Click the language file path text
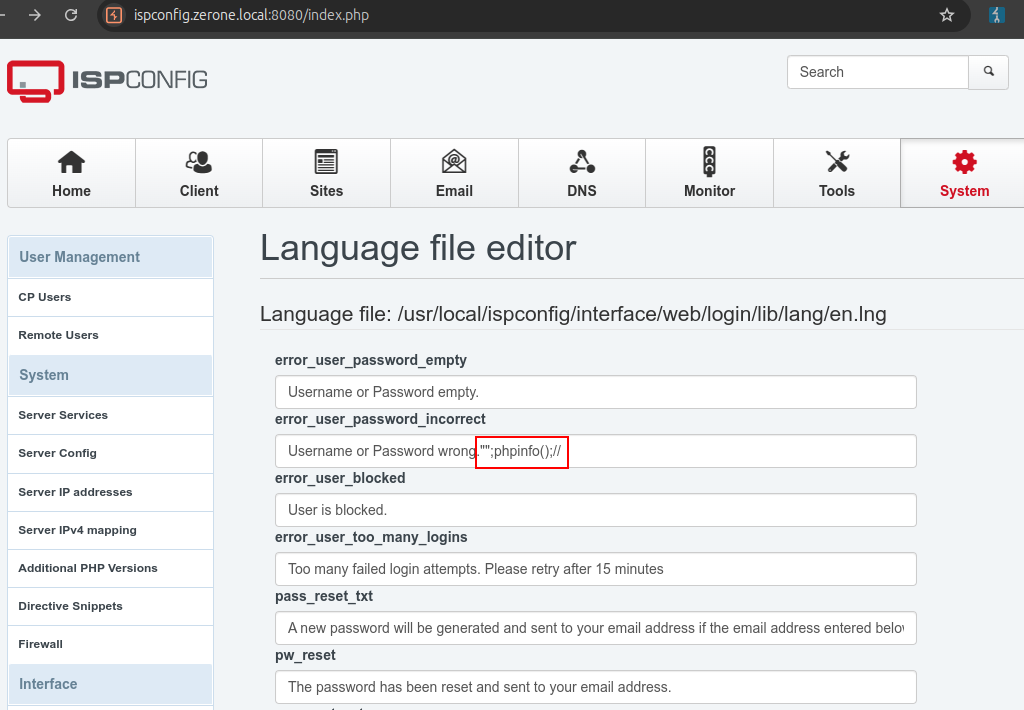The height and width of the screenshot is (710, 1024). [x=573, y=314]
